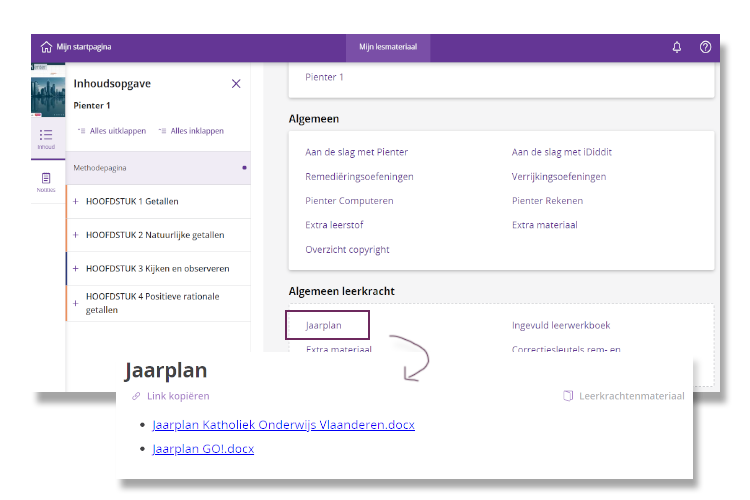The width and height of the screenshot is (750, 500).
Task: Click the link icon beside Link kopiëren
Action: click(136, 396)
